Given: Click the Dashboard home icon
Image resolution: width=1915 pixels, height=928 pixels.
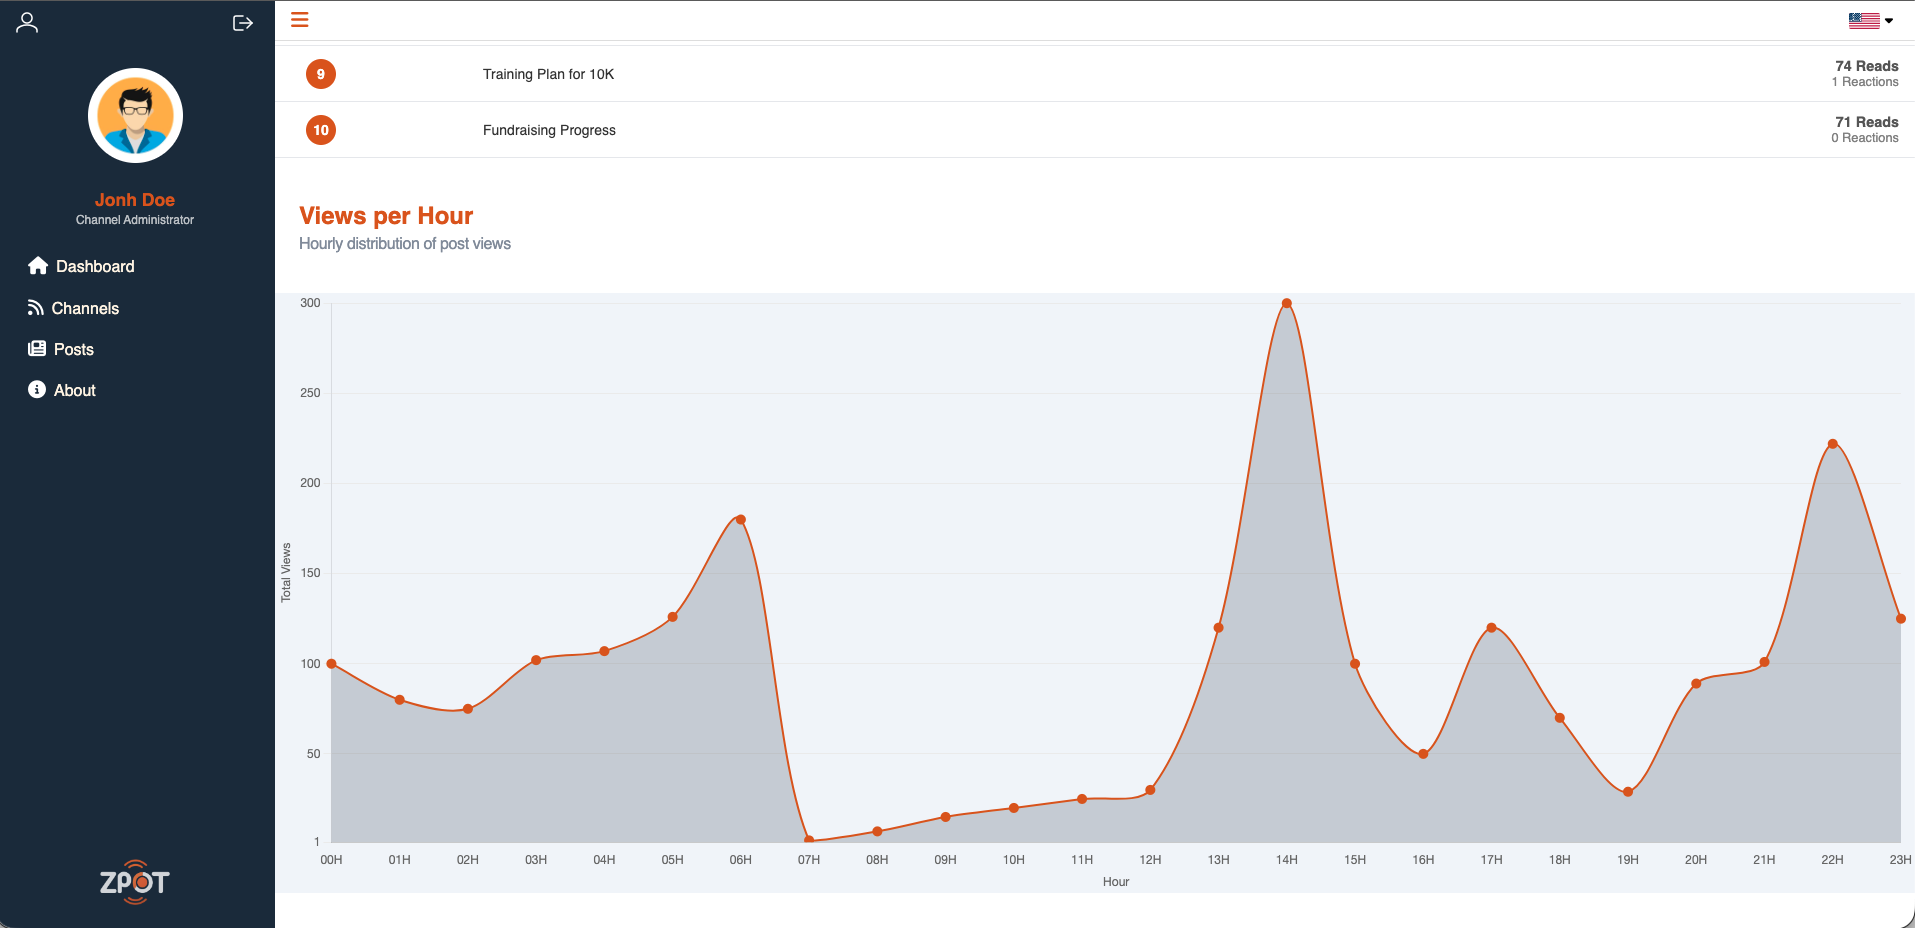Looking at the screenshot, I should (38, 266).
